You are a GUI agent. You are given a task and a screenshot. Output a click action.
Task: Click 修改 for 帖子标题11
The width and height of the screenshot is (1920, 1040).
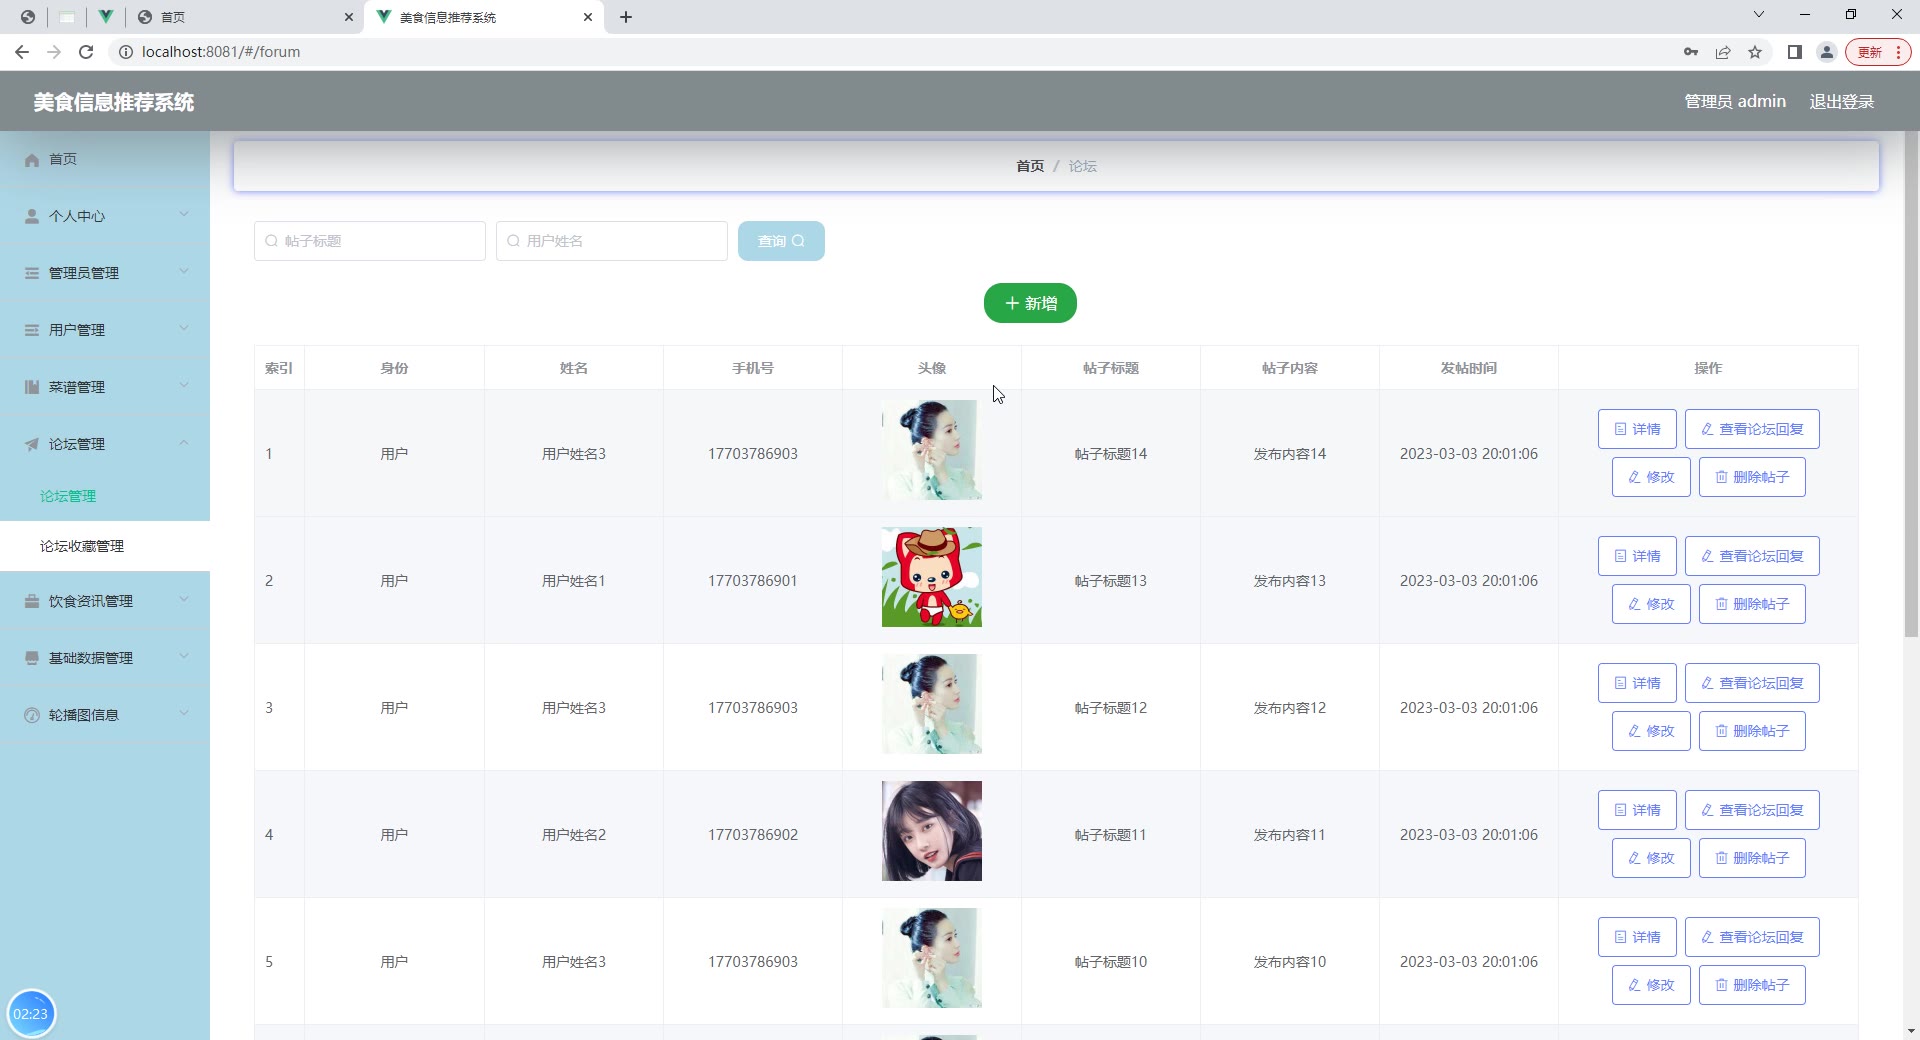1651,858
